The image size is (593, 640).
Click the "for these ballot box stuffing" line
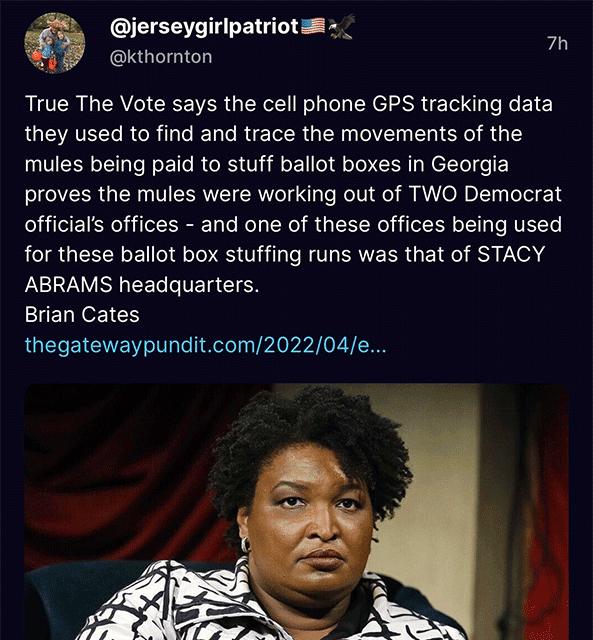click(x=285, y=254)
